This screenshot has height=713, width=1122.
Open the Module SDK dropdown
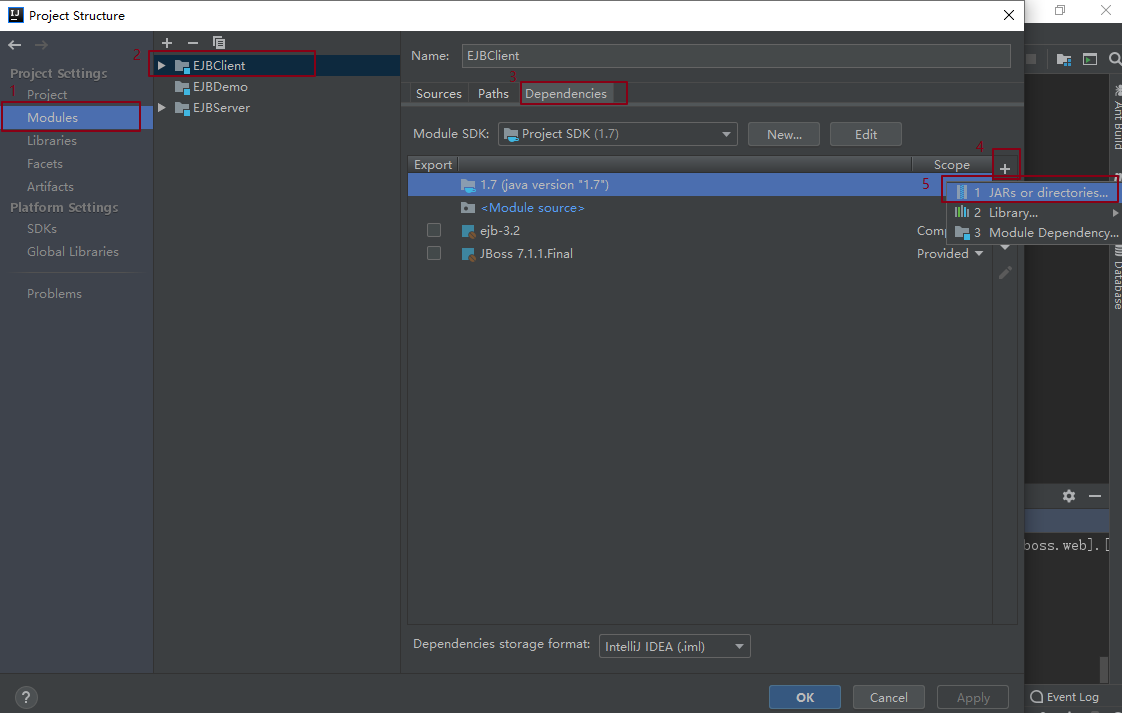(x=618, y=134)
